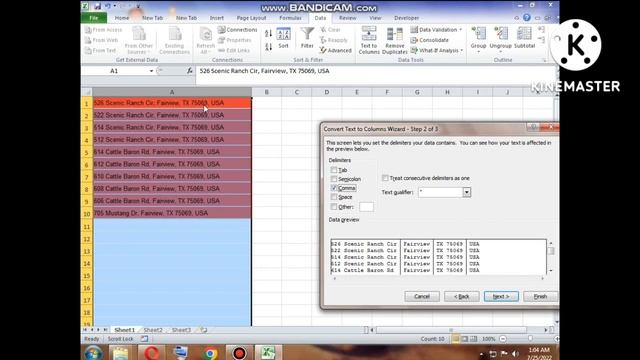
Task: Open the Sort dialog
Action: click(283, 38)
